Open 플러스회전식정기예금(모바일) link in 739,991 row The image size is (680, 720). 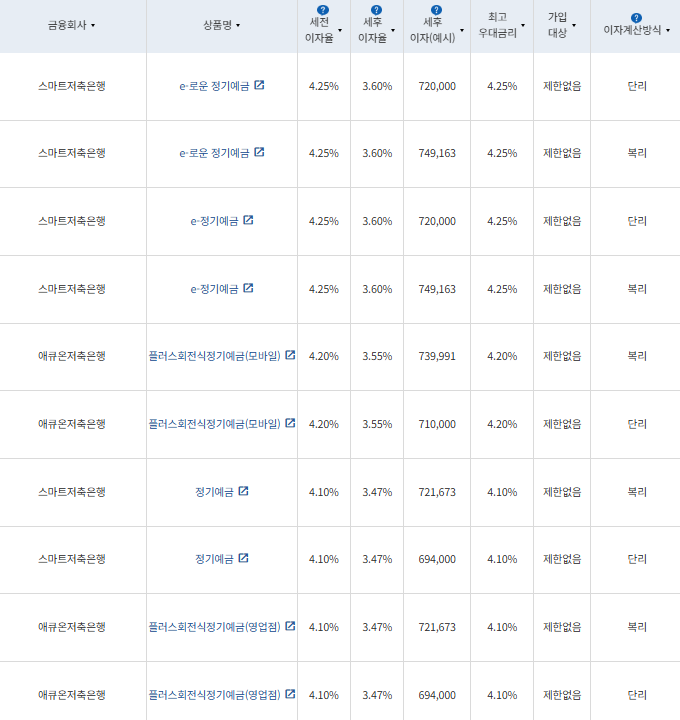click(x=214, y=356)
